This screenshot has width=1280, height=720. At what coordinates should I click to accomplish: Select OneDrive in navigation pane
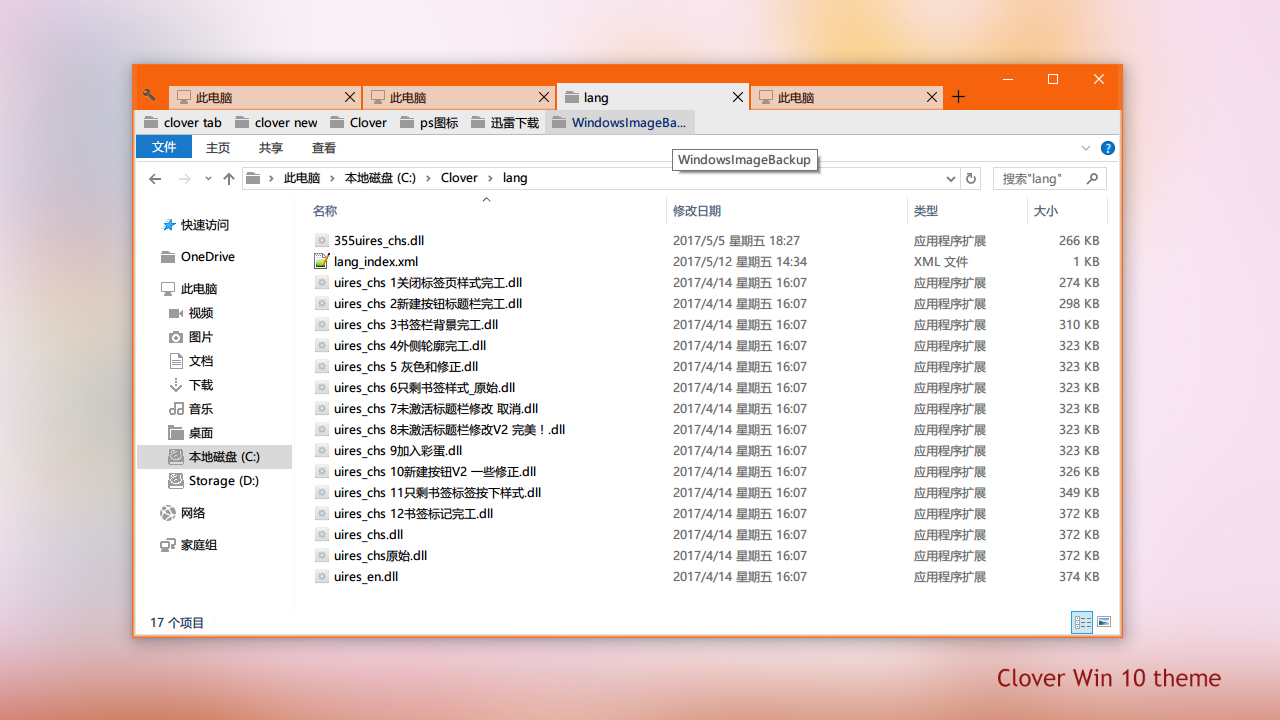[x=207, y=257]
